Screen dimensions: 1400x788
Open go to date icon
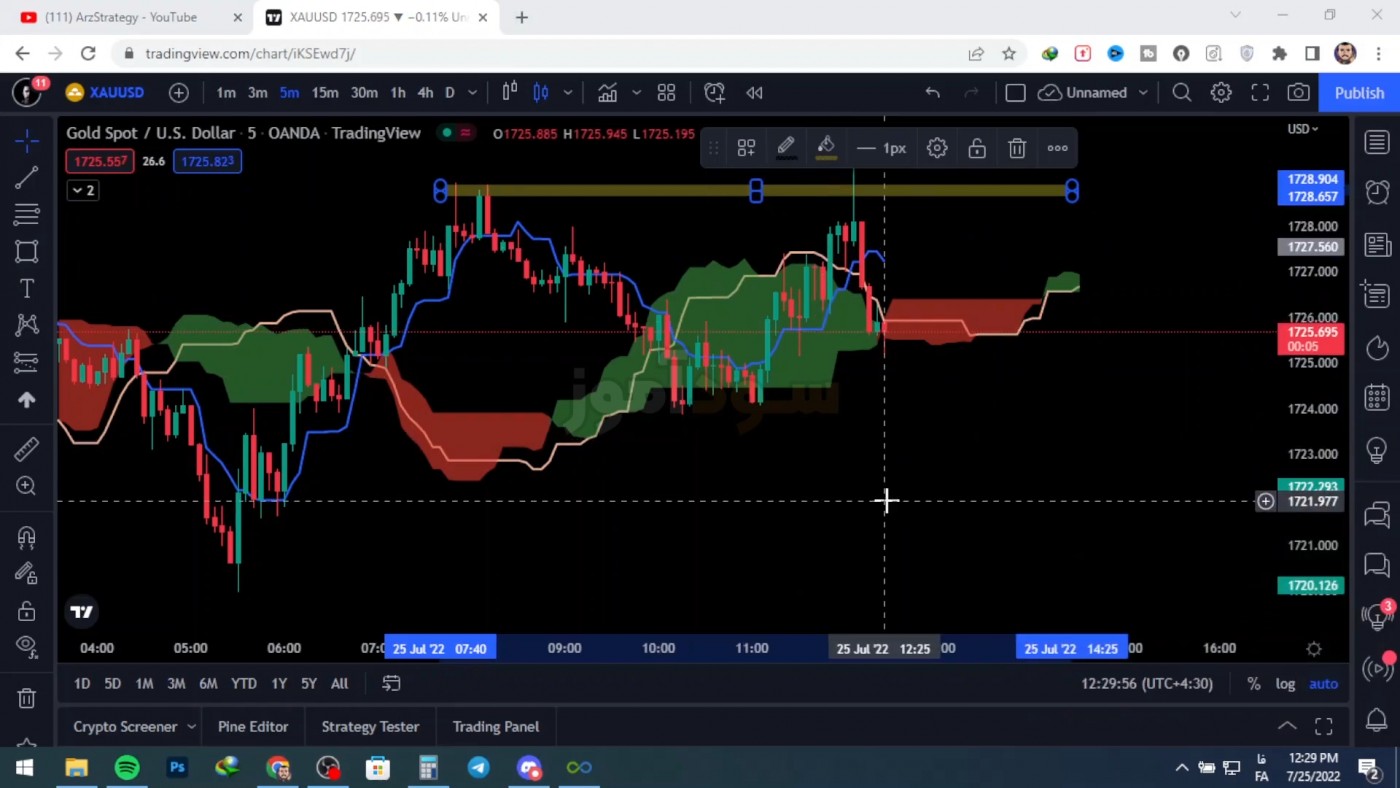tap(391, 683)
